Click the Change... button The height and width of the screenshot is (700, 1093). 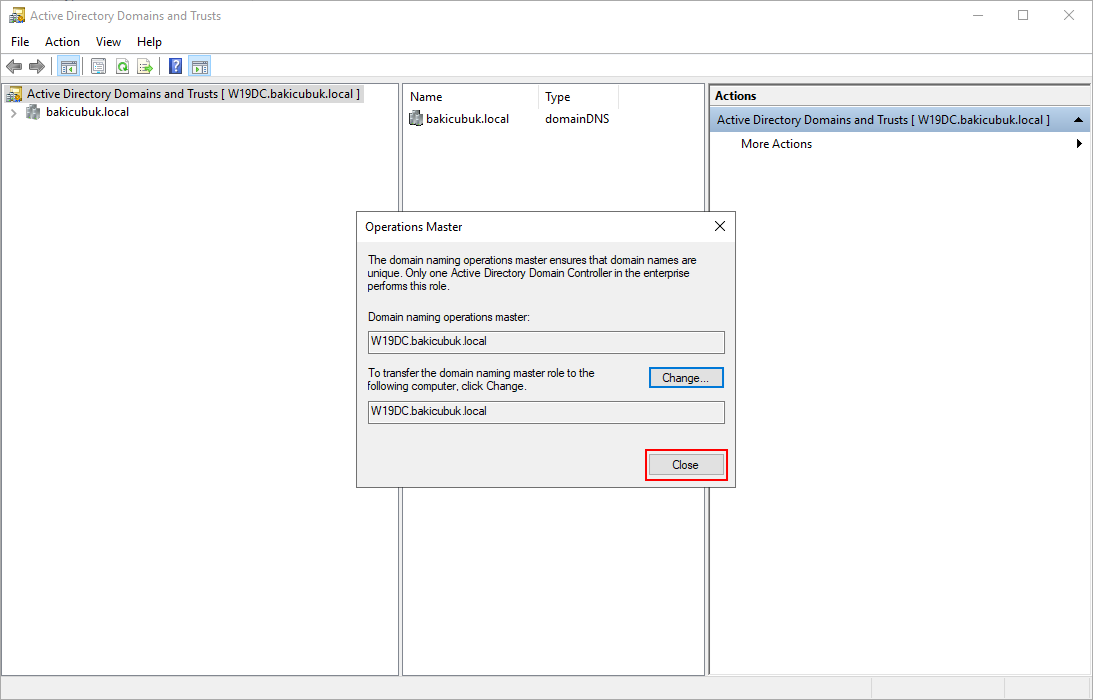[x=686, y=378]
